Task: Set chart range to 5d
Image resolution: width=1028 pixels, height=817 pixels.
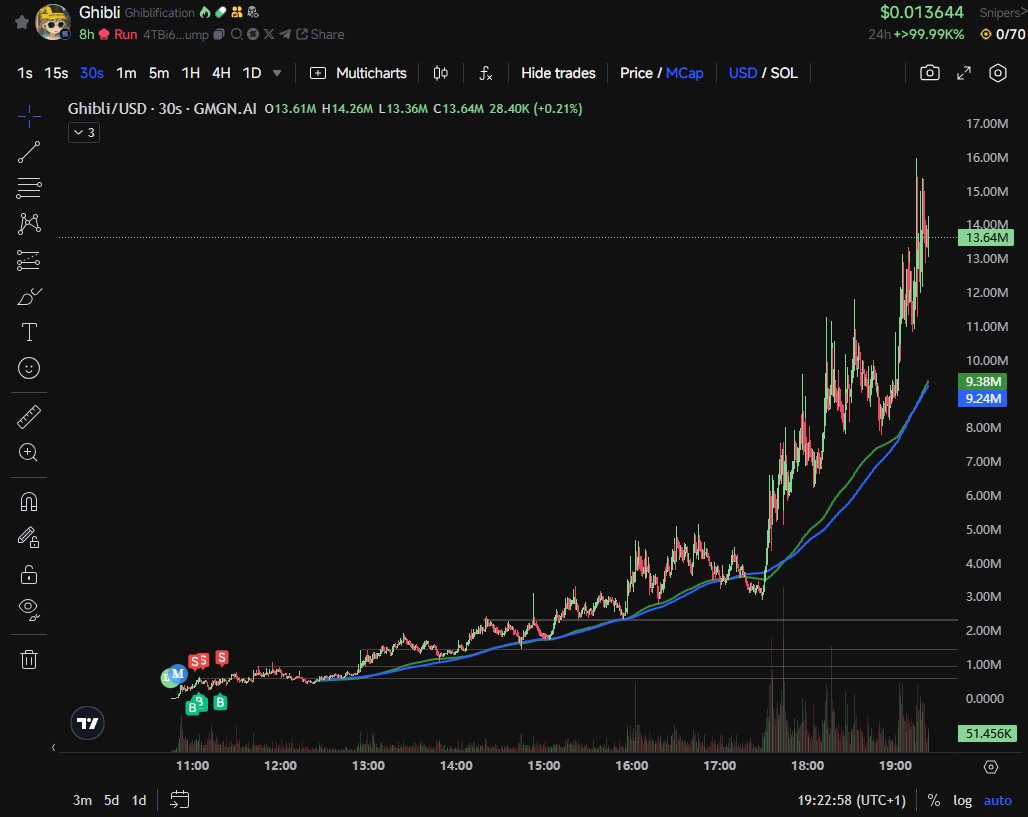Action: pos(111,800)
